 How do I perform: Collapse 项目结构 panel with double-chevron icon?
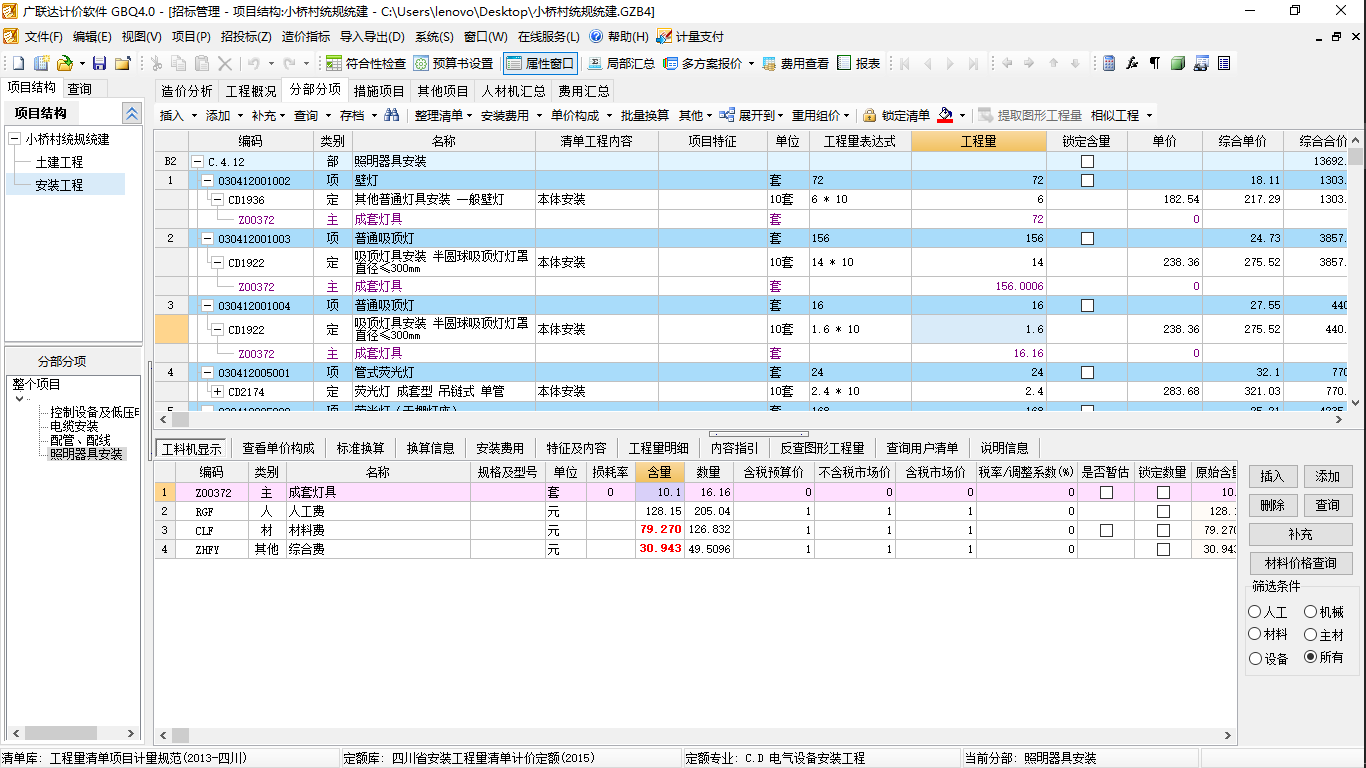[131, 113]
